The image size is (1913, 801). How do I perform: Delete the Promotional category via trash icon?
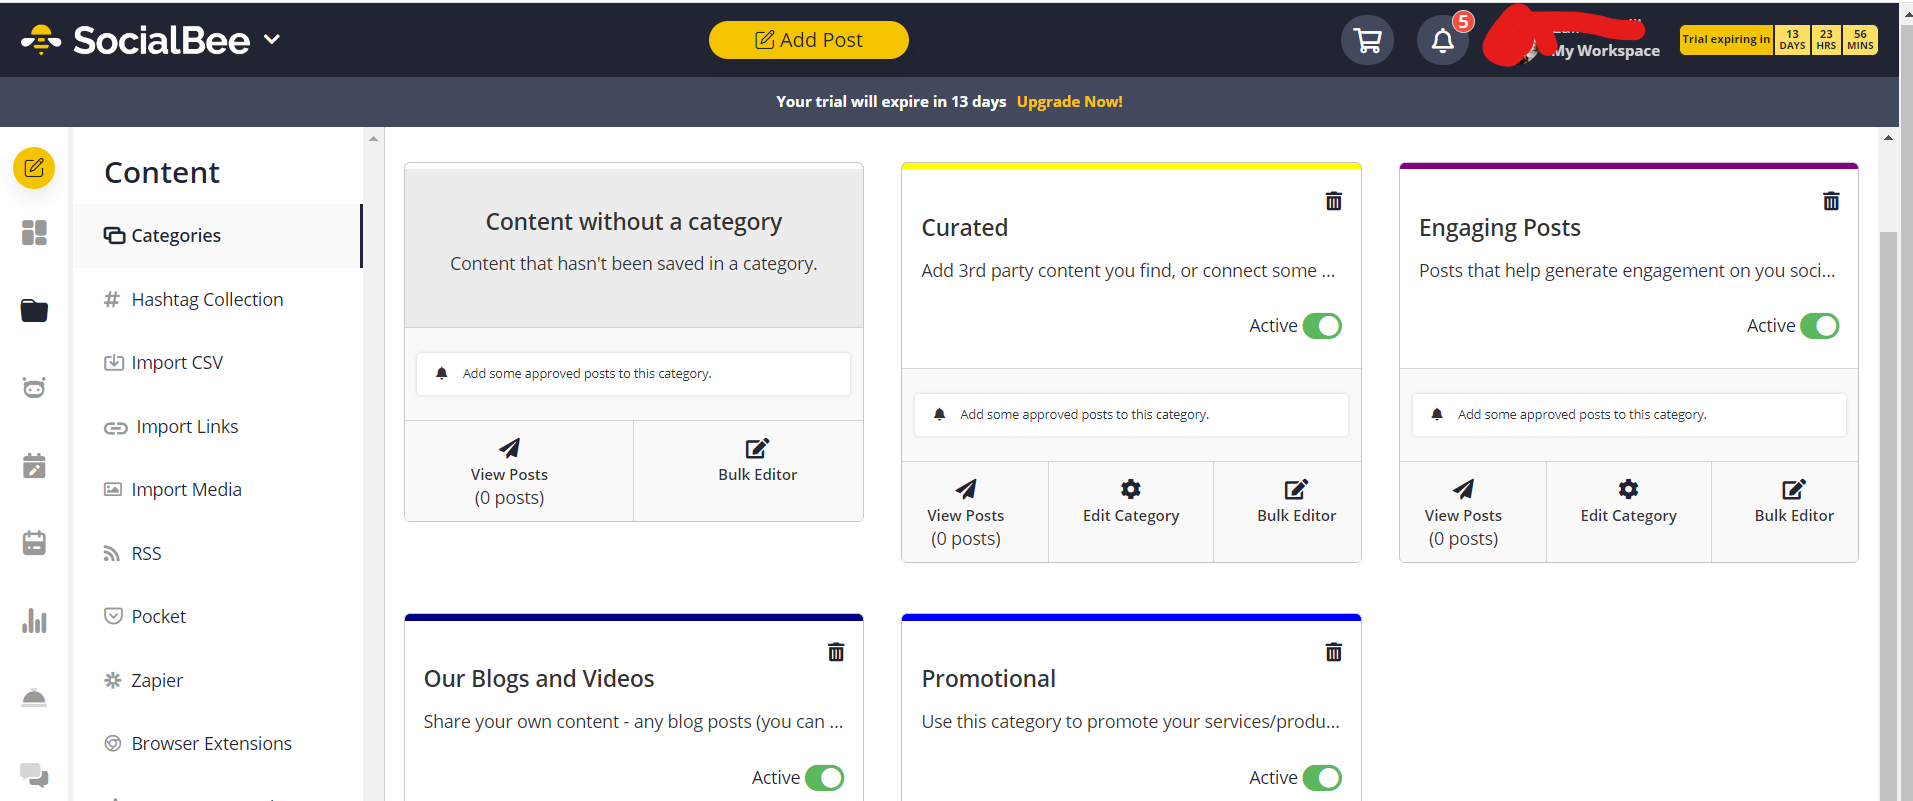[x=1333, y=652]
